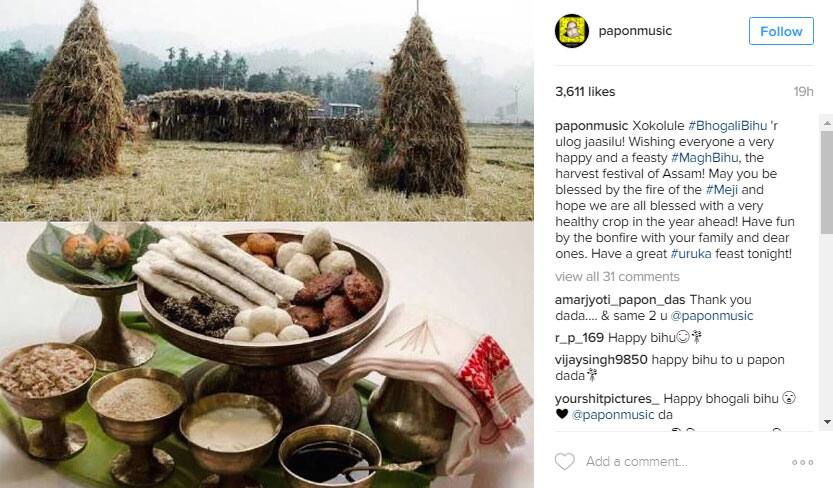The height and width of the screenshot is (488, 833).
Task: Click into Add a comment field
Action: coord(685,461)
